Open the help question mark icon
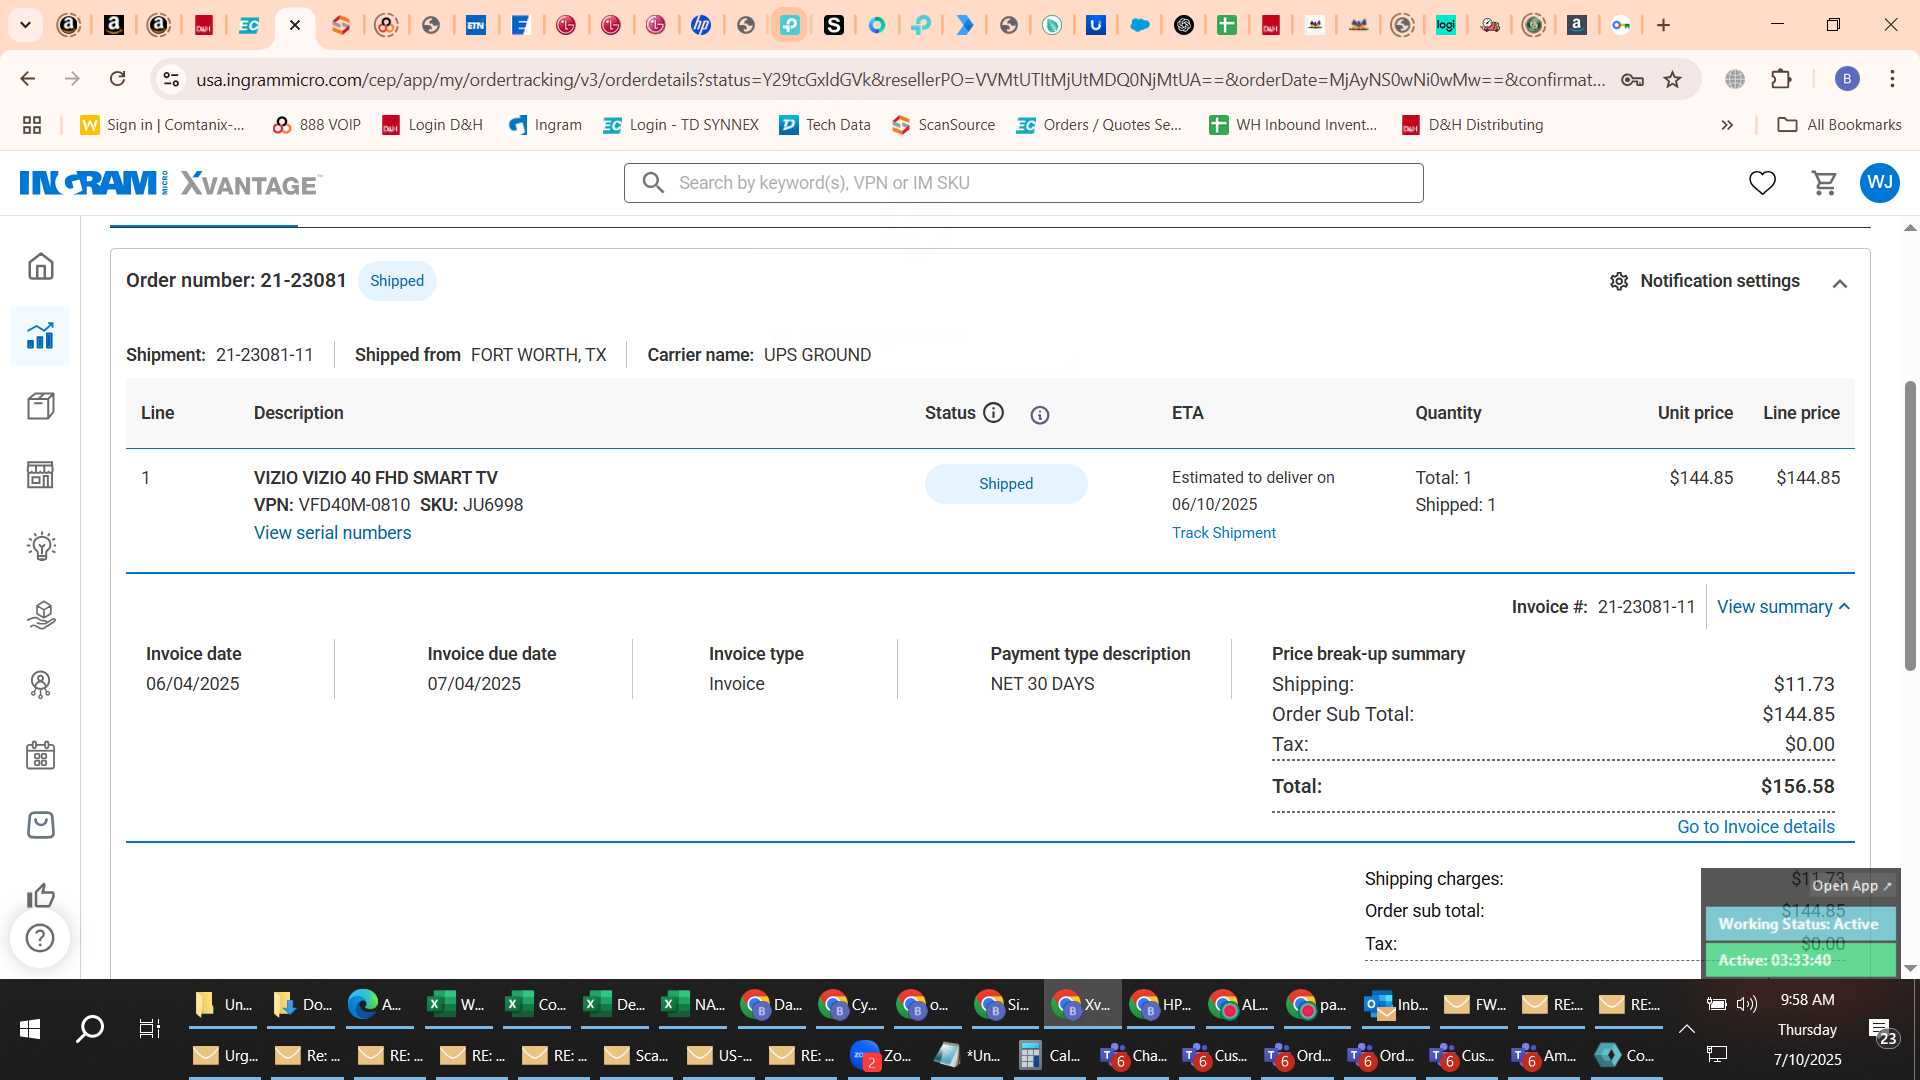Viewport: 1920px width, 1080px height. (40, 938)
